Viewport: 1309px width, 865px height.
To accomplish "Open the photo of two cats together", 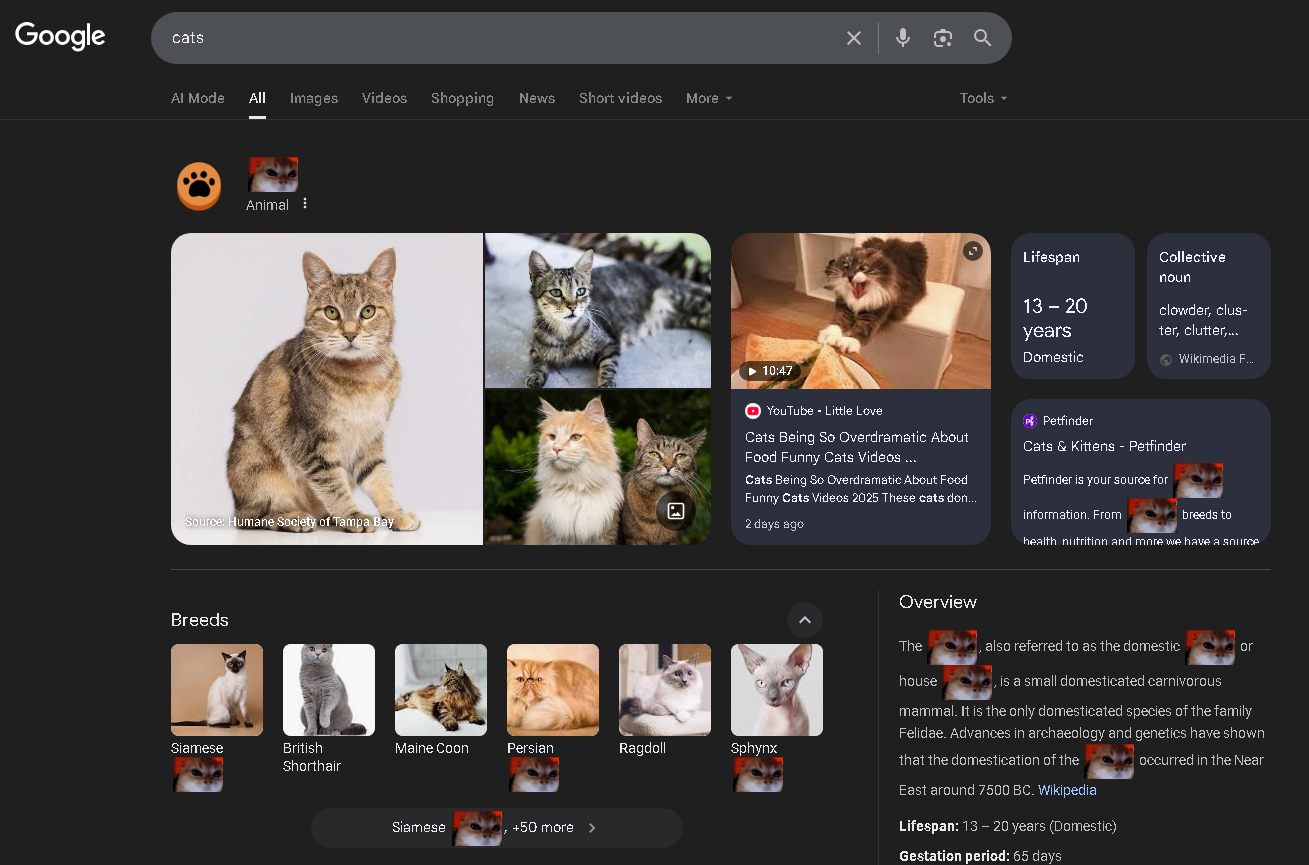I will tap(598, 468).
